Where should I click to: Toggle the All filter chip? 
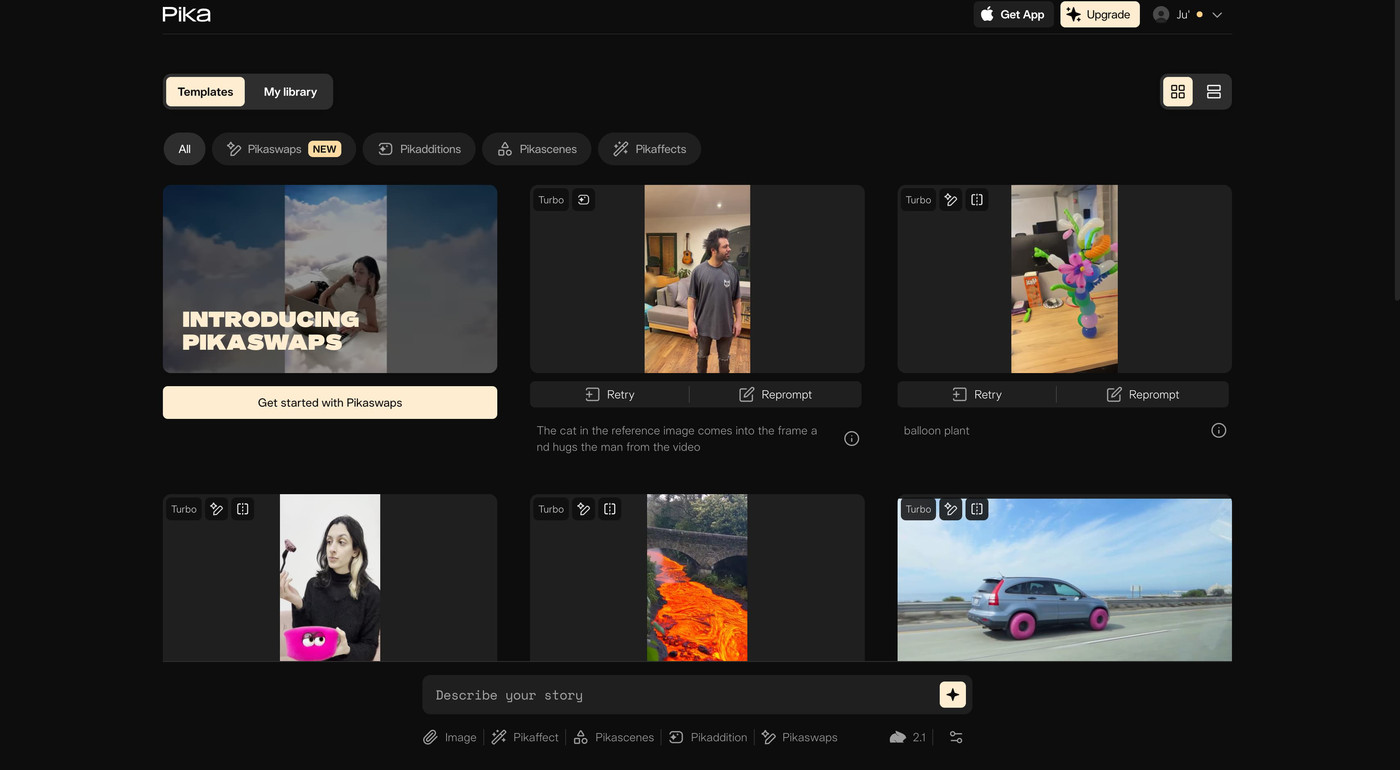click(x=184, y=149)
